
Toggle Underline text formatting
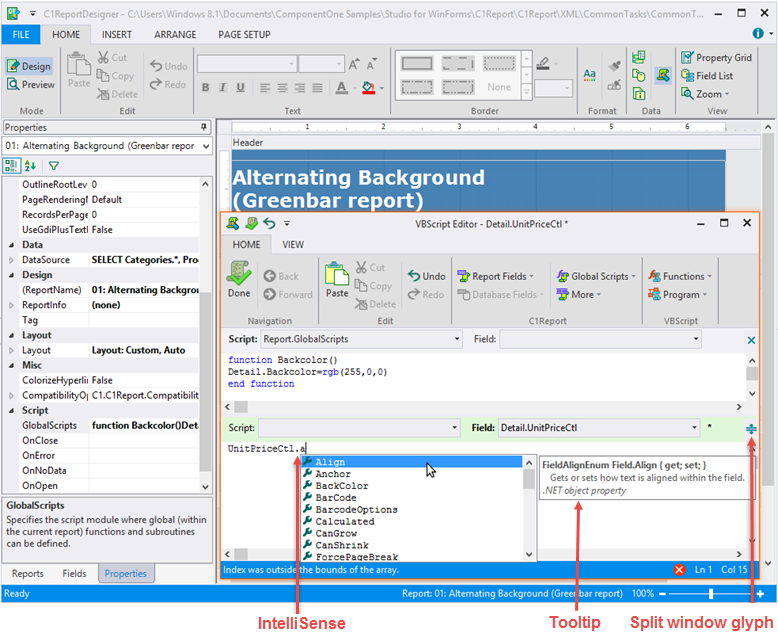[x=241, y=88]
